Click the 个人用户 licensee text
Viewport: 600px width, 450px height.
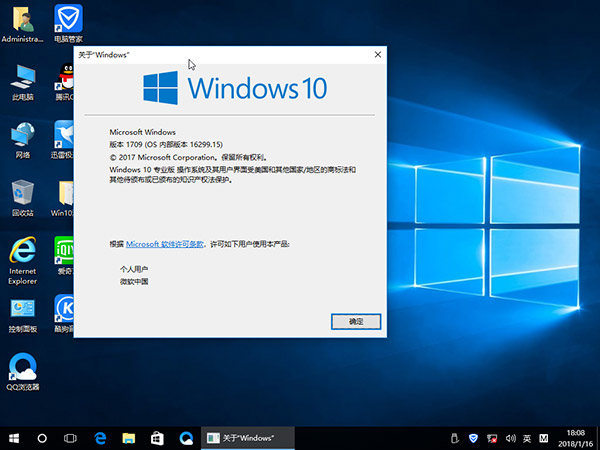click(x=134, y=269)
